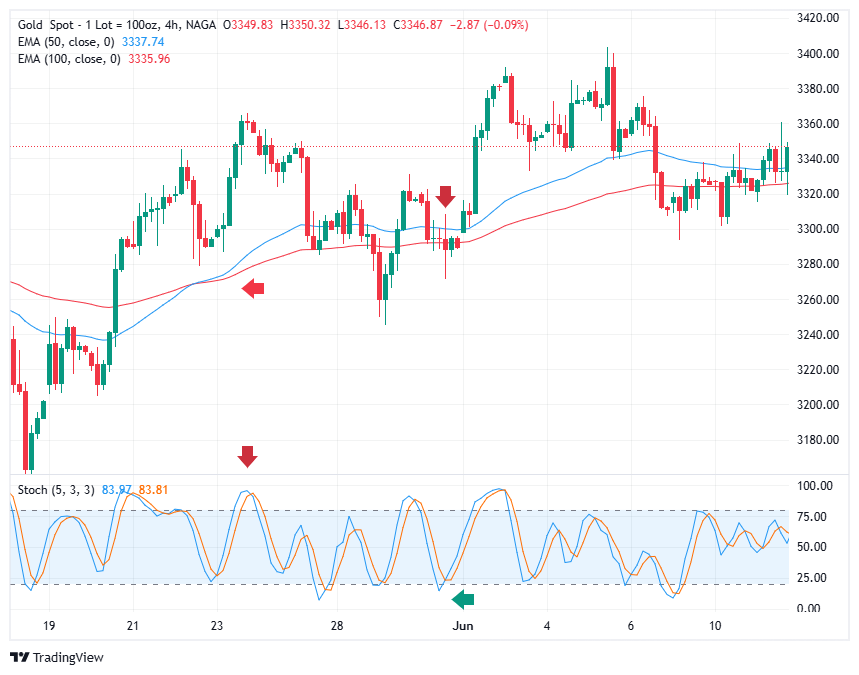The image size is (859, 675).
Task: Toggle the EMA (100, close, 0) indicator legend
Action: click(71, 60)
